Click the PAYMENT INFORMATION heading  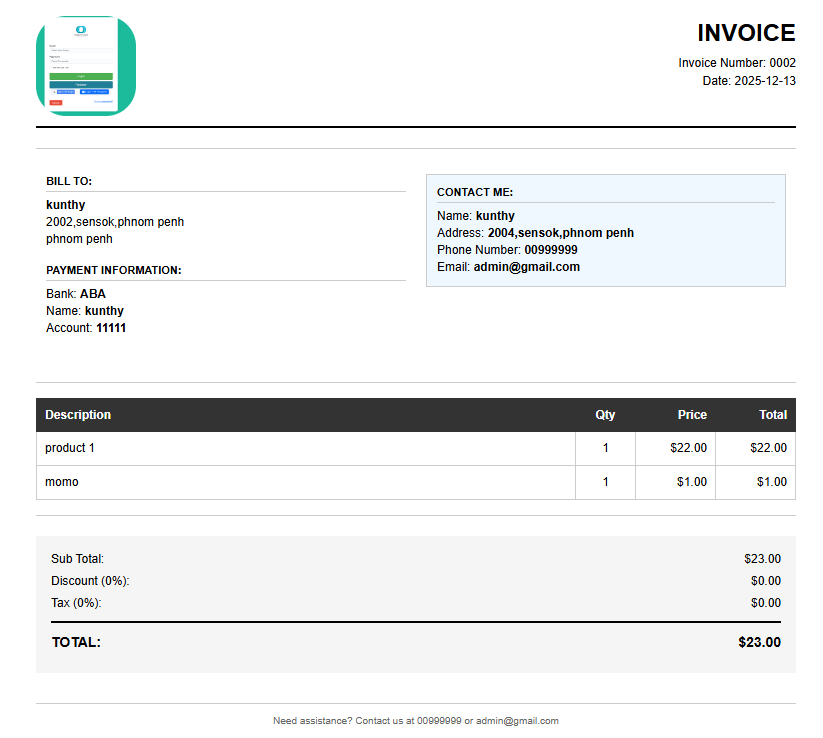pos(115,270)
